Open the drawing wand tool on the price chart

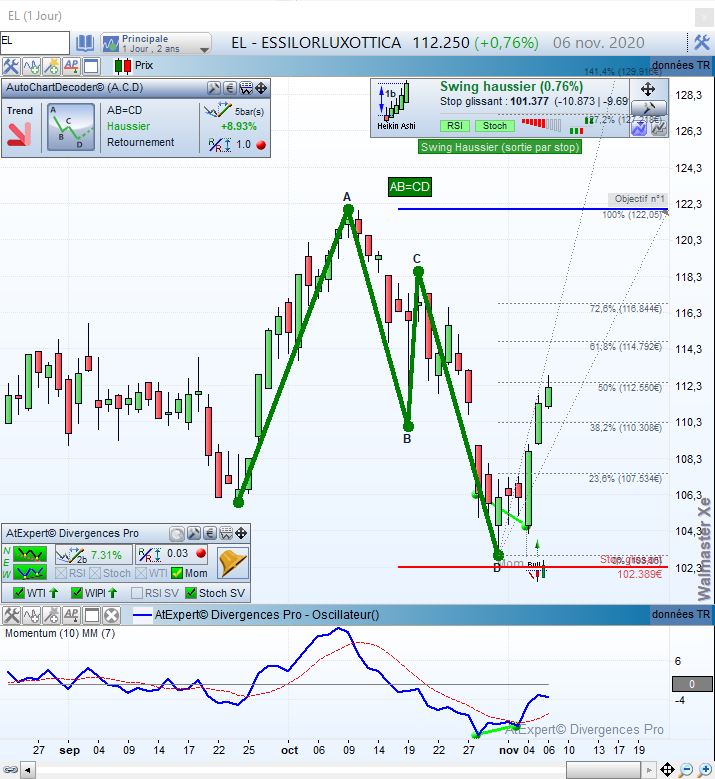pos(51,66)
